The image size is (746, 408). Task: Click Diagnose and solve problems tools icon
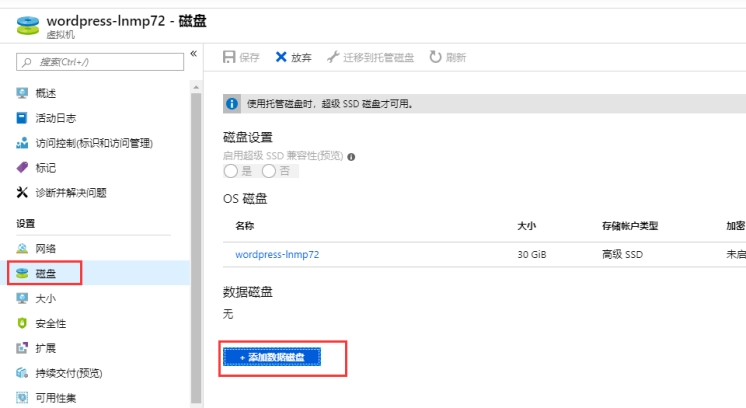pos(22,192)
